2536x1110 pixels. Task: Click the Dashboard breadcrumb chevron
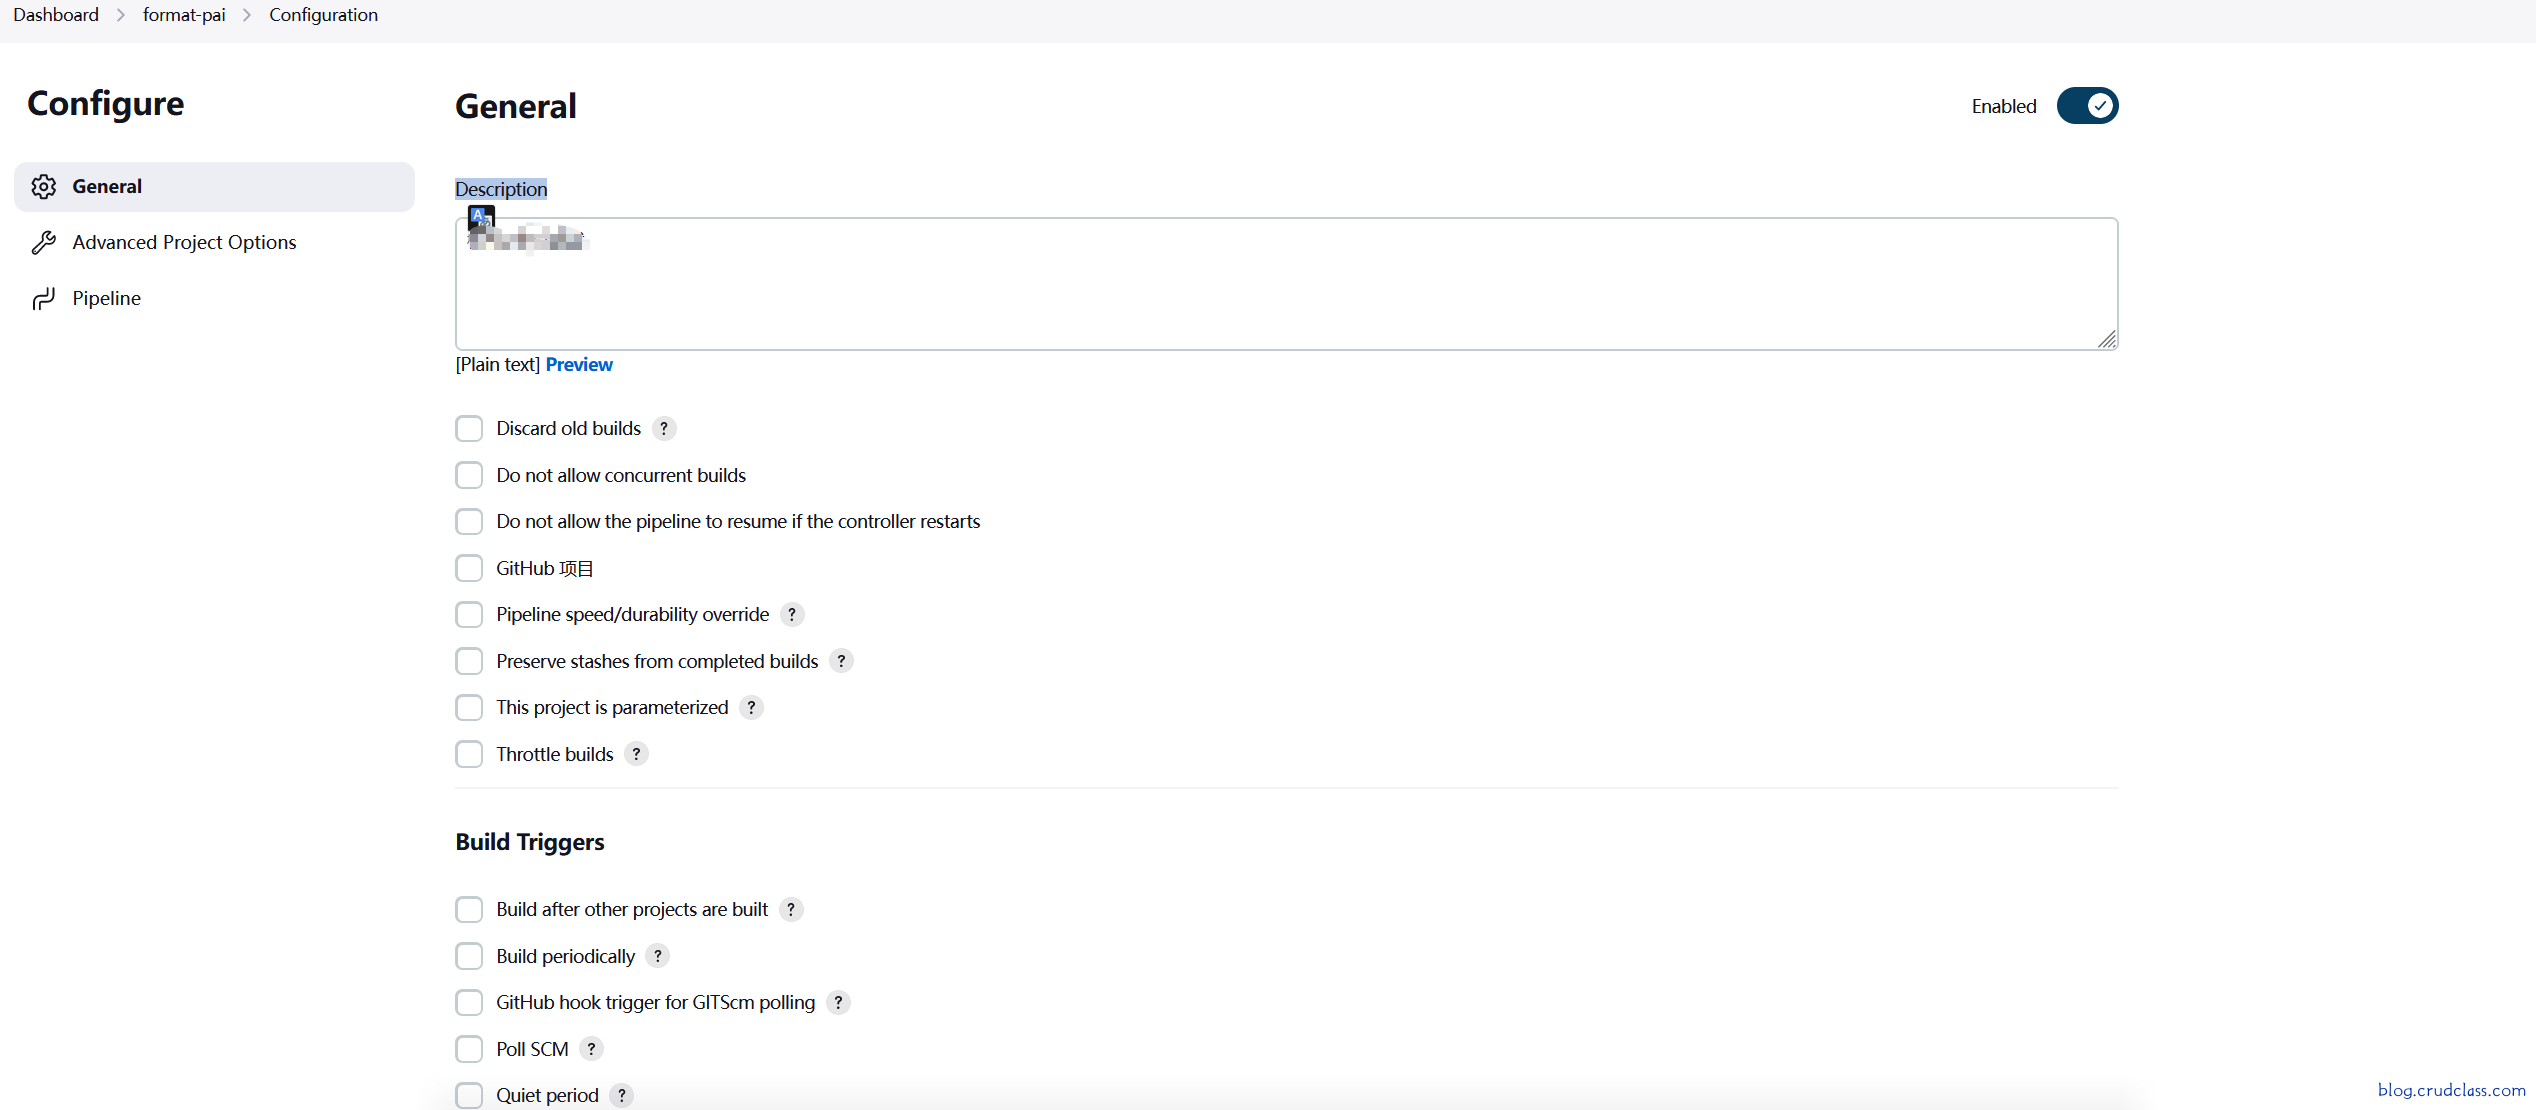pyautogui.click(x=121, y=15)
